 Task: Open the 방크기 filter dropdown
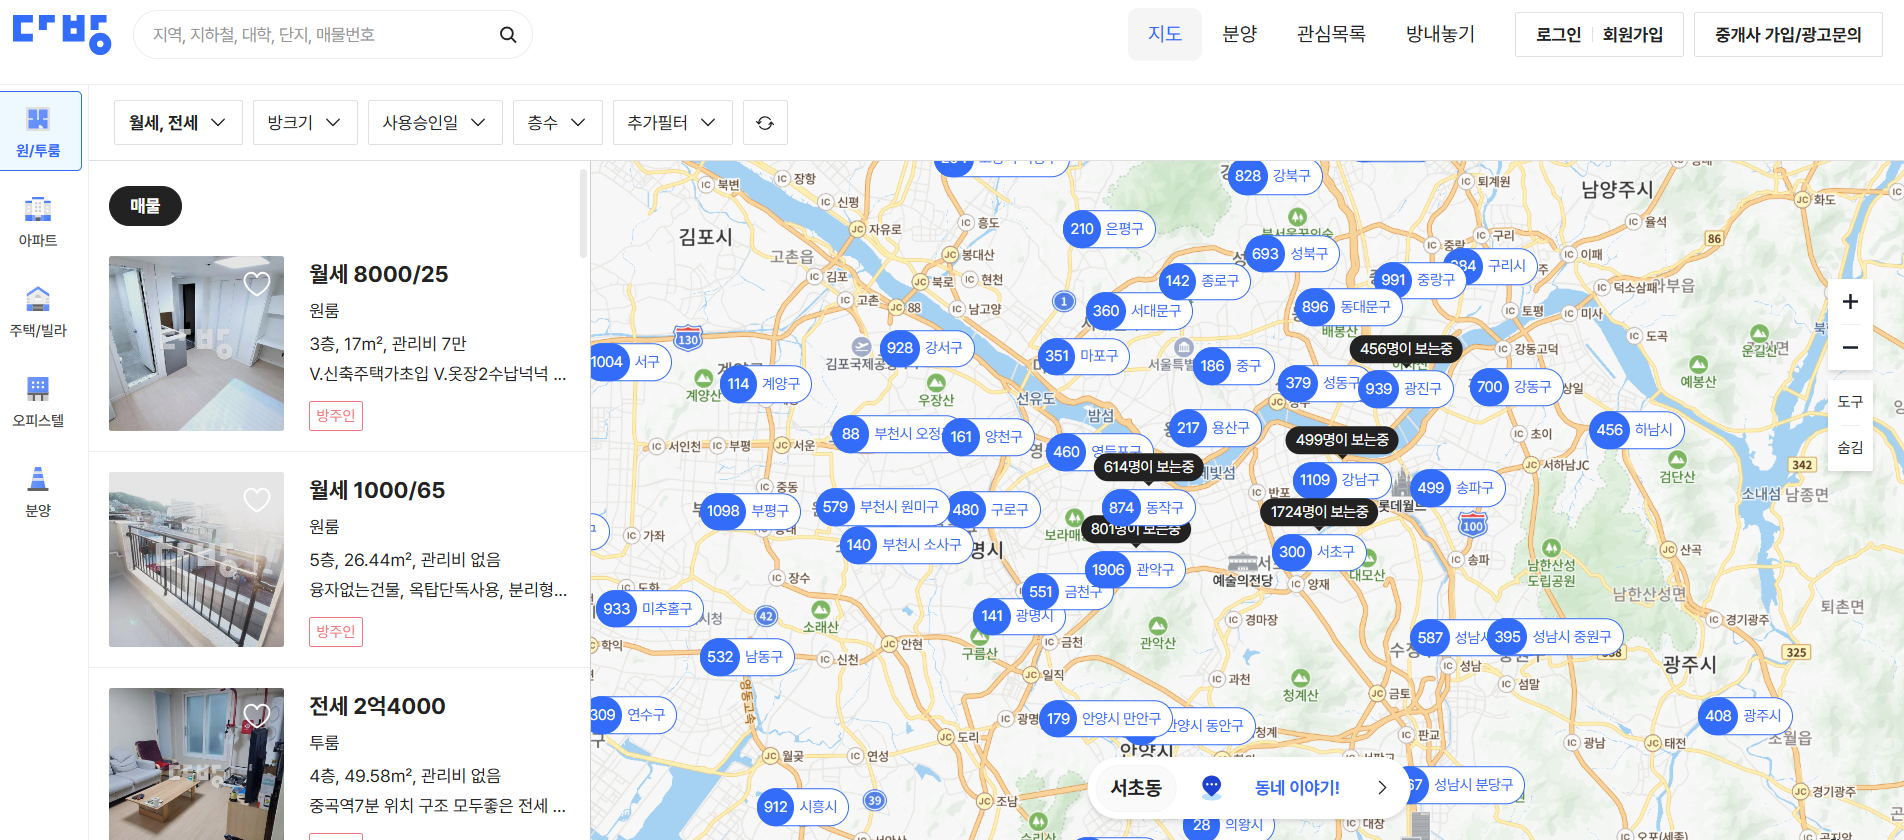(x=305, y=123)
